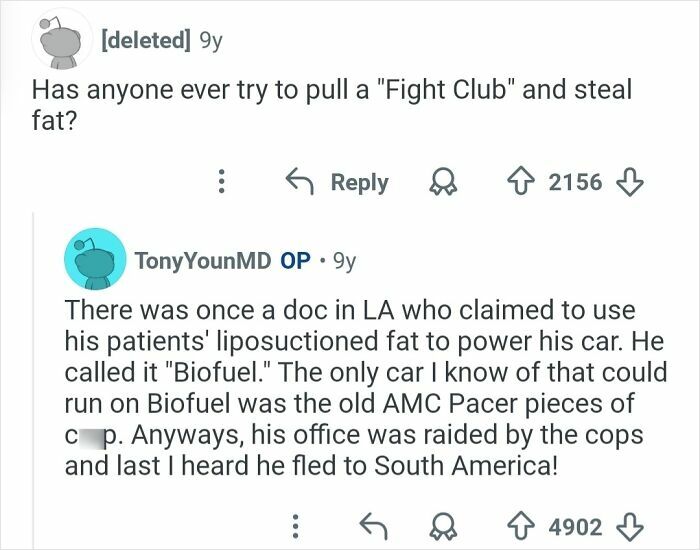Downvote the Fight Club comment
The height and width of the screenshot is (550, 700).
pos(629,182)
